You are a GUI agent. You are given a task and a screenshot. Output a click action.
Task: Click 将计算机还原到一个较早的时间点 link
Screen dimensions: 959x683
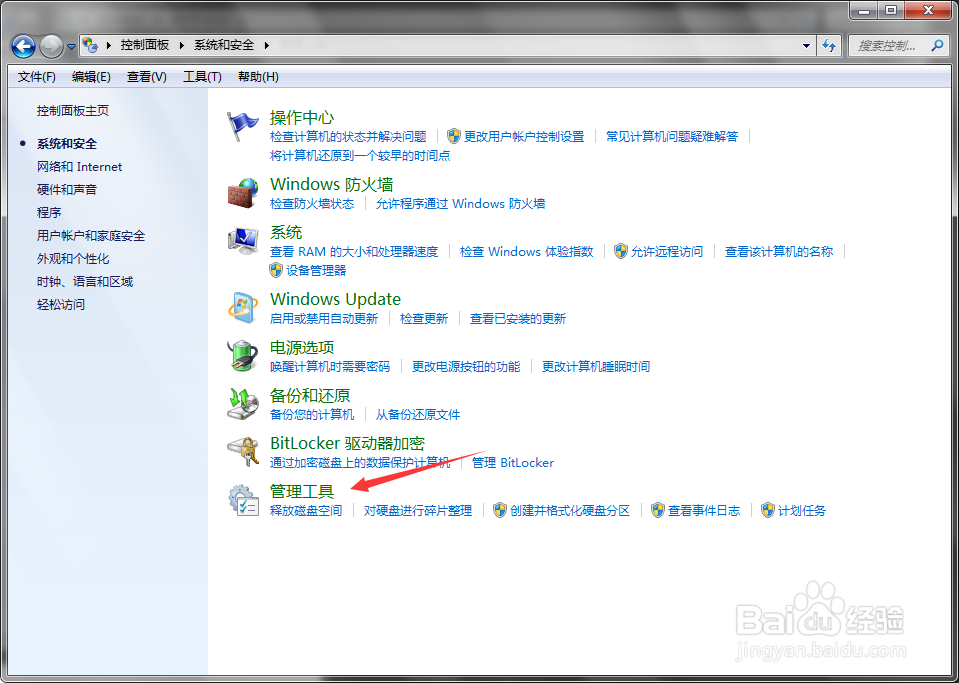coord(360,155)
